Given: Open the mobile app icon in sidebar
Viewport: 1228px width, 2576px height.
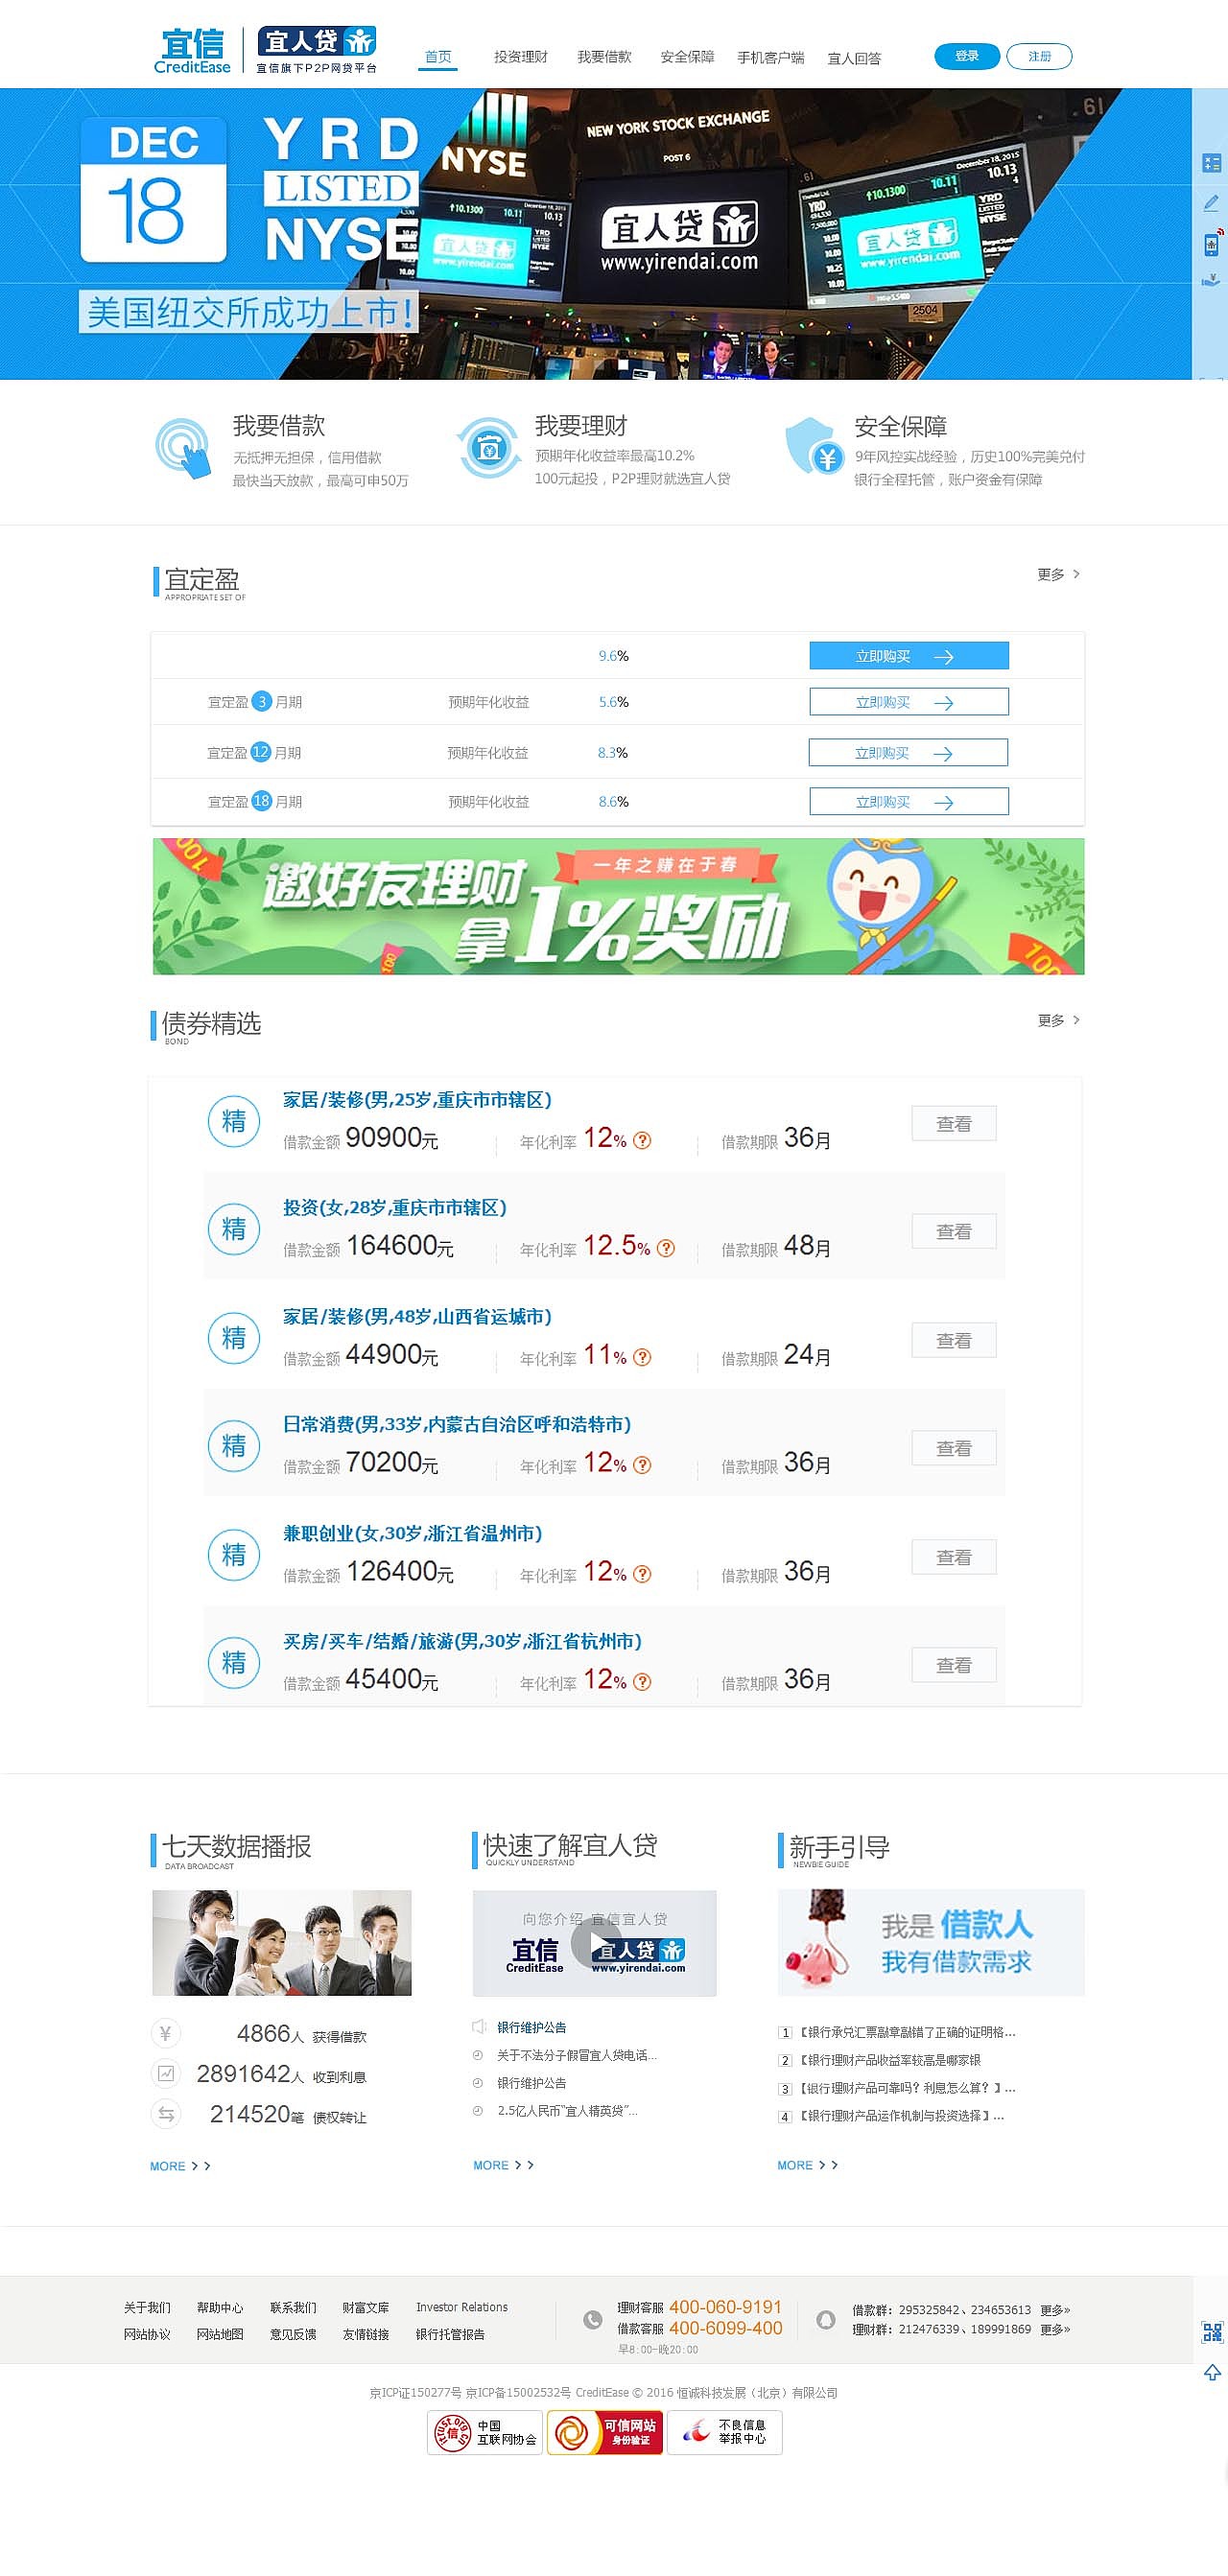Looking at the screenshot, I should click(x=1211, y=243).
